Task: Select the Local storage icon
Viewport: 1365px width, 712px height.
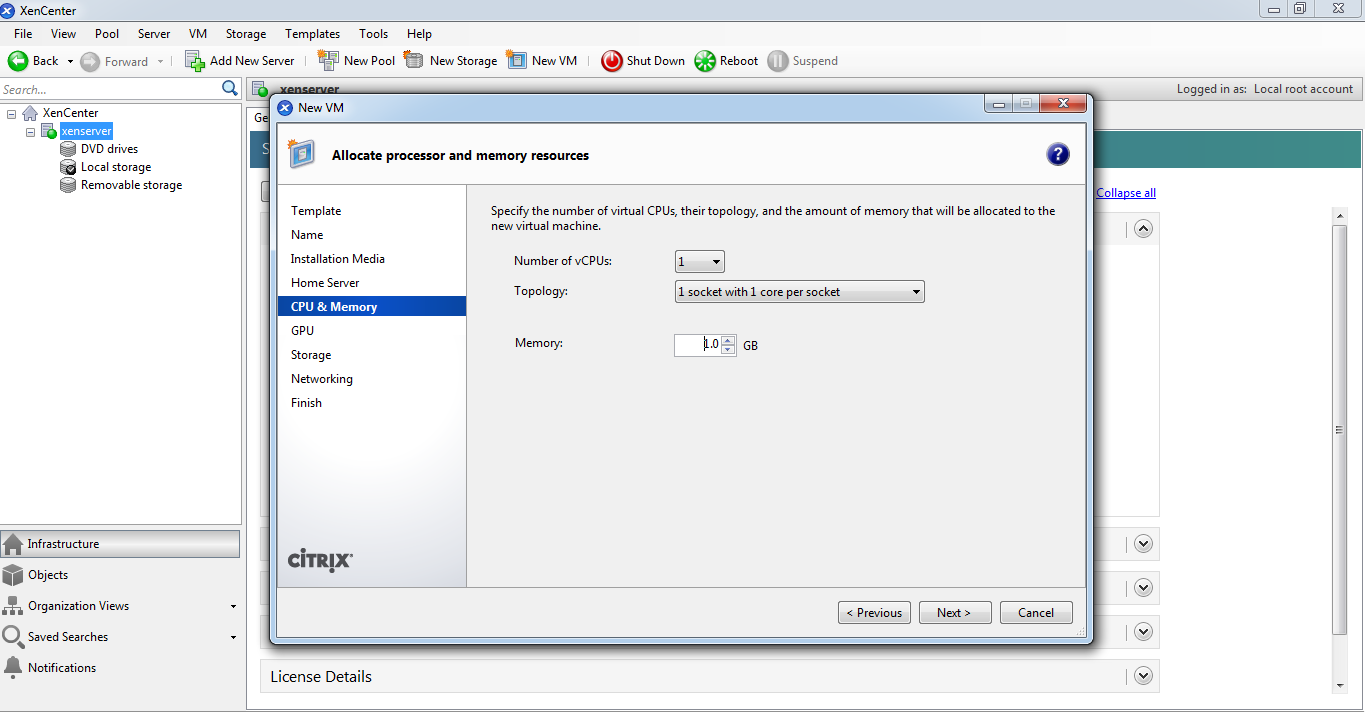Action: coord(68,167)
